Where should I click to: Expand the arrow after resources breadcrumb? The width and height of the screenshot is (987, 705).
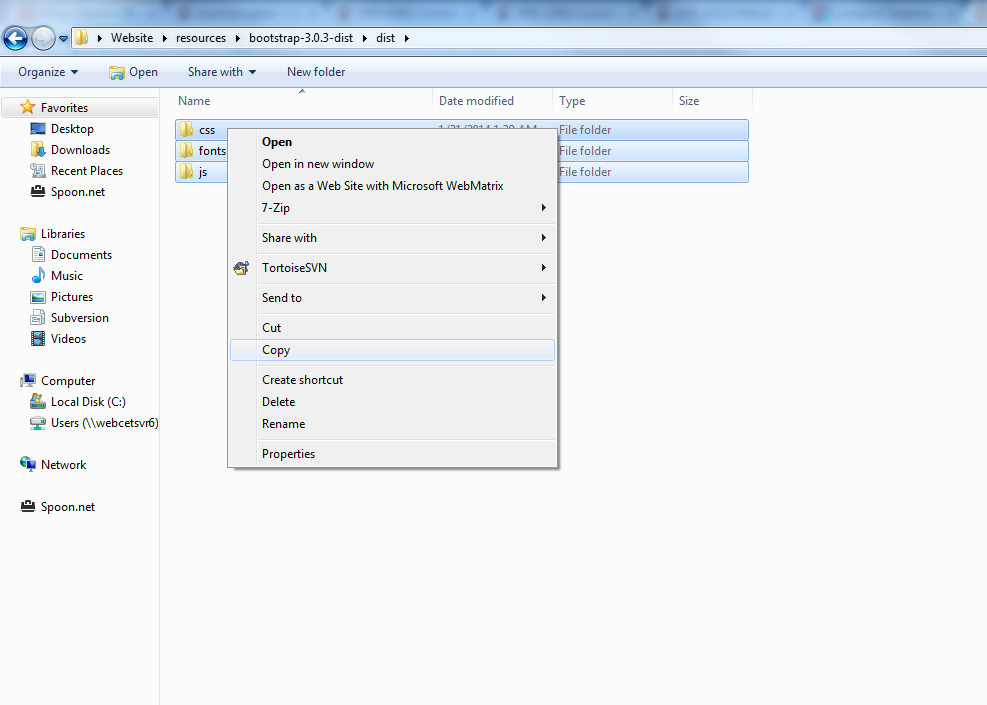pyautogui.click(x=237, y=38)
